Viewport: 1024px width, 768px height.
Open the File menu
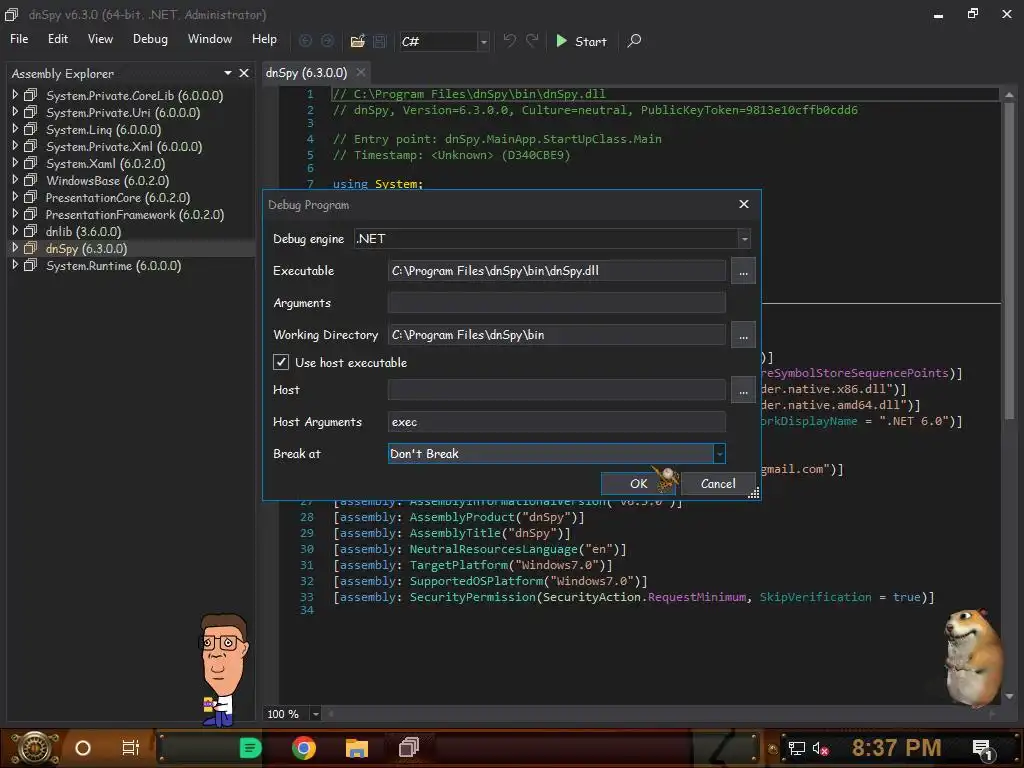click(19, 39)
